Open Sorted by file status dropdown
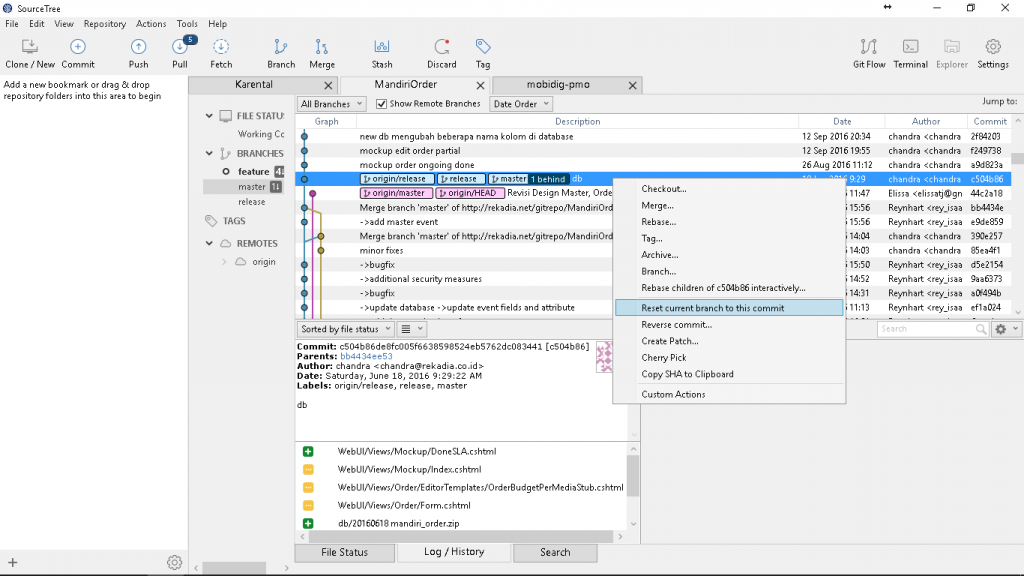 tap(345, 329)
